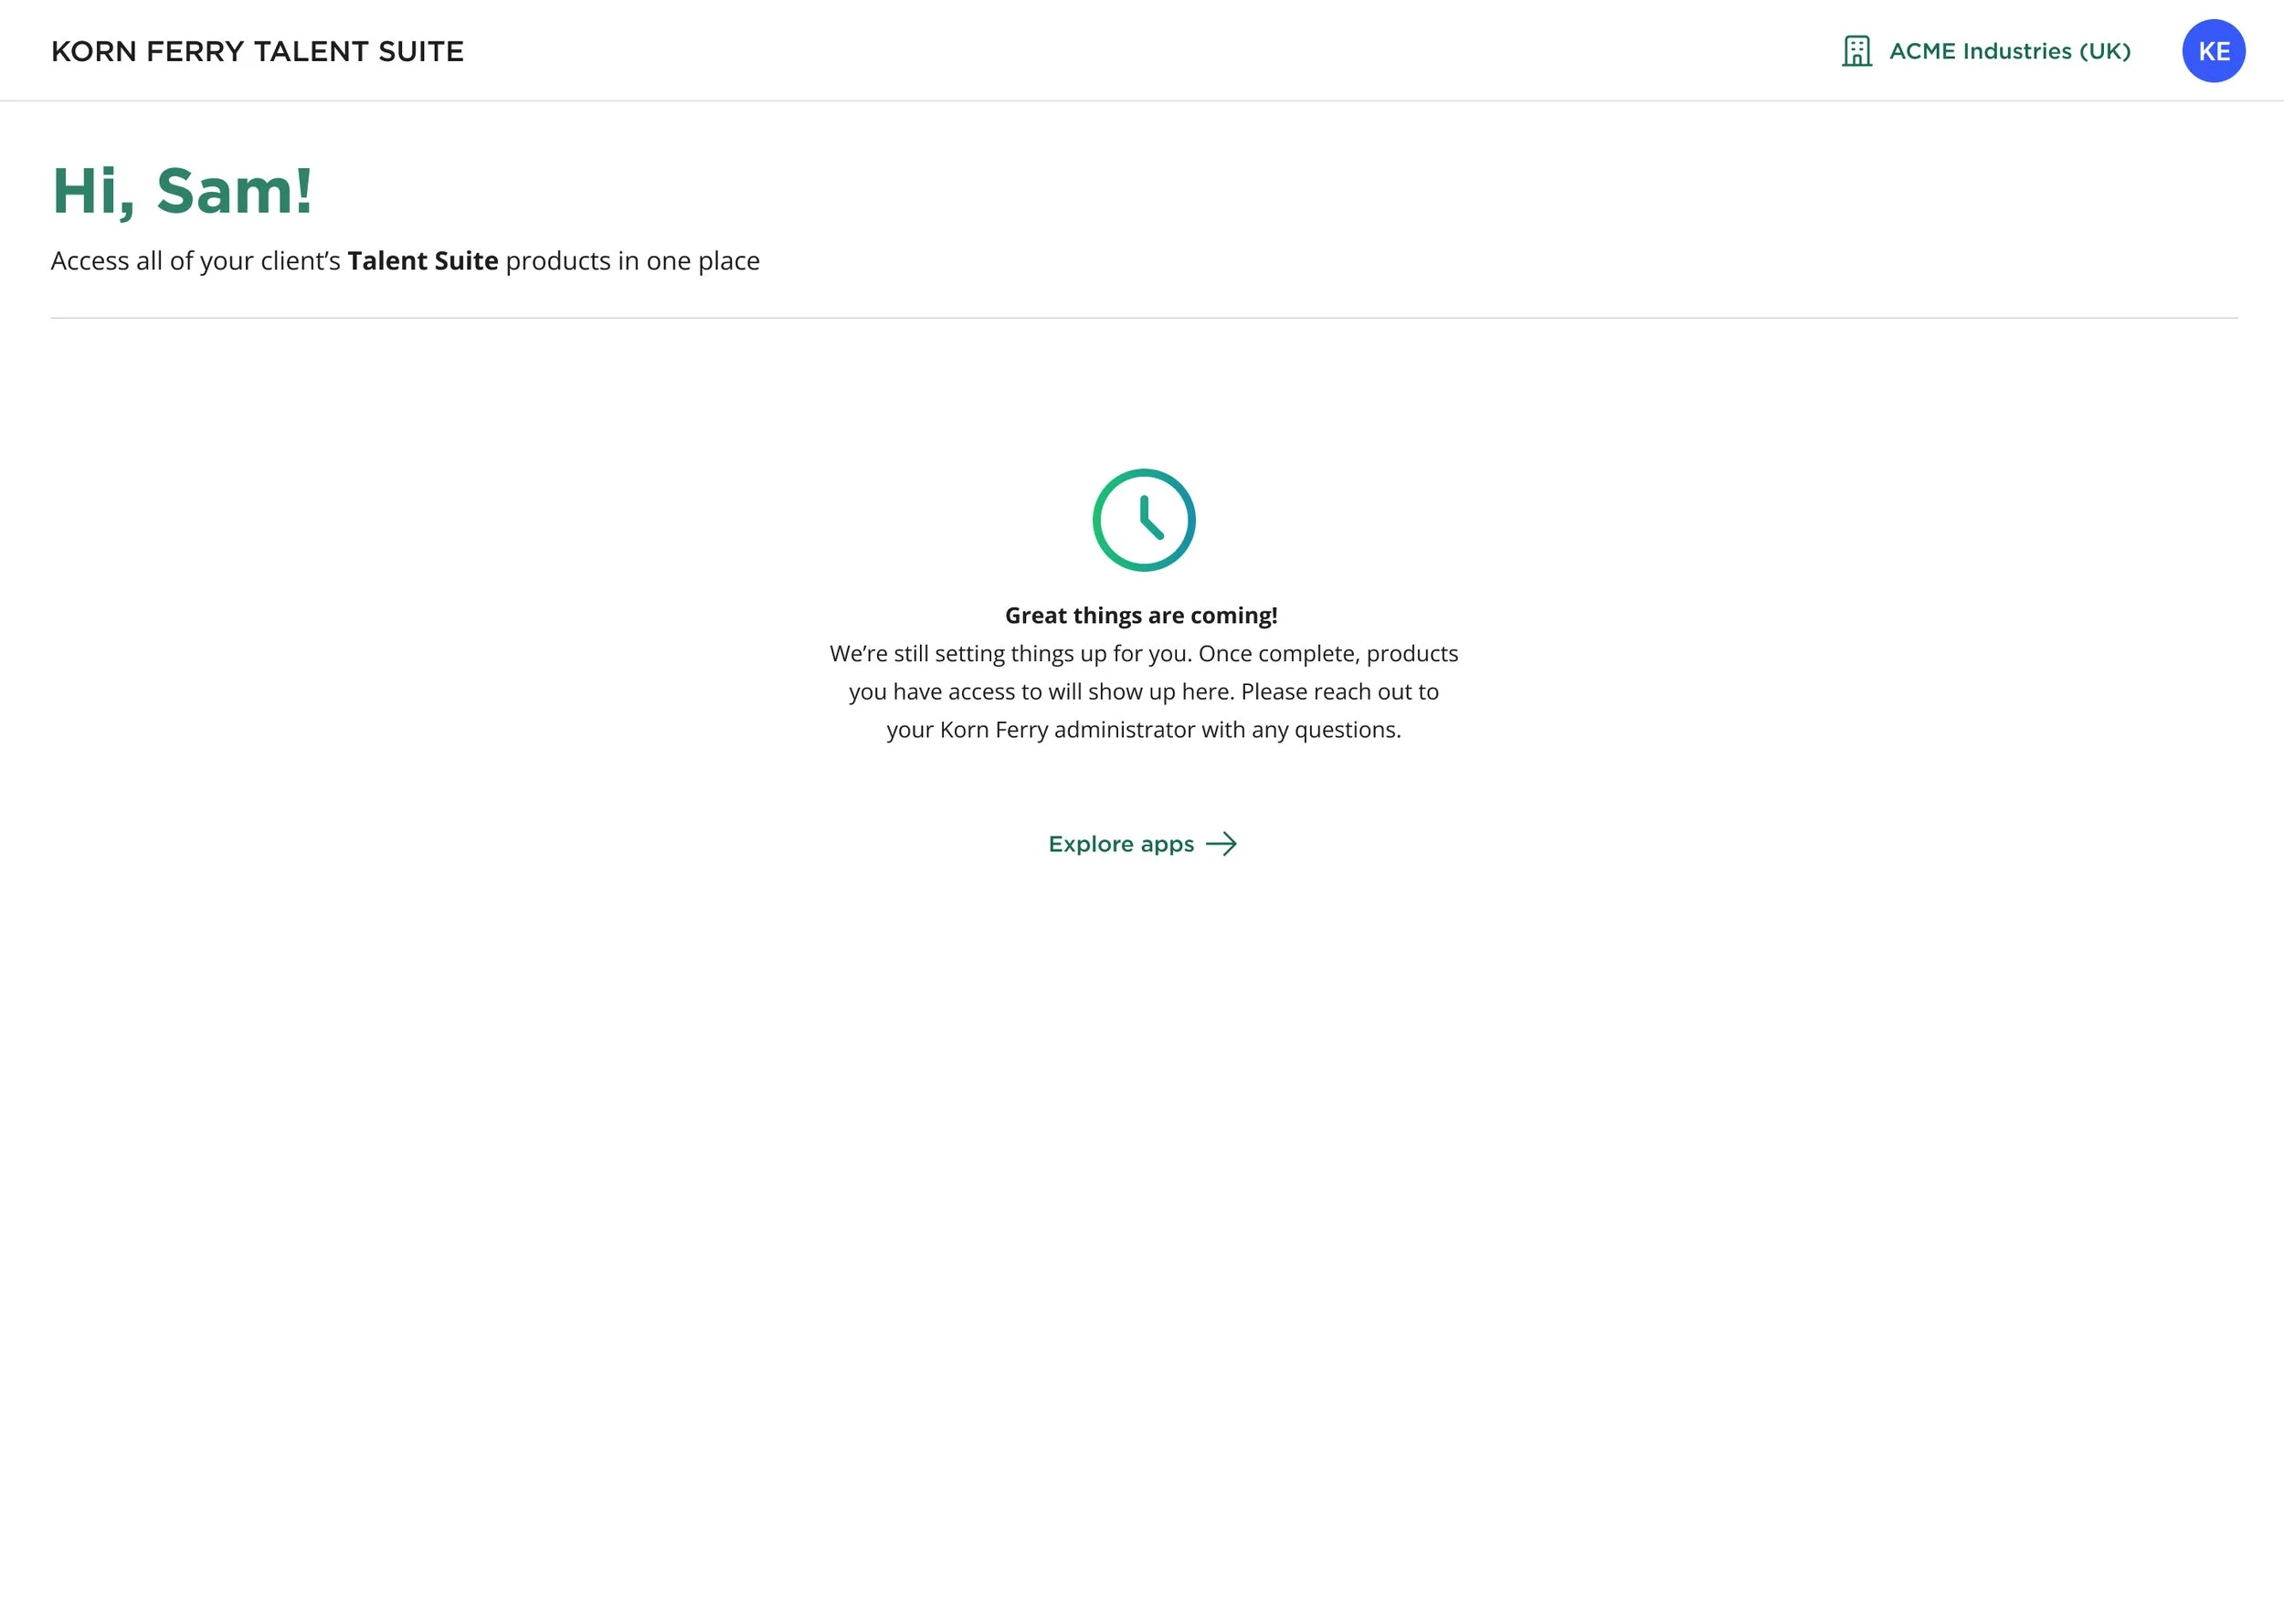Click the right-pointing arrow after Explore apps
Image resolution: width=2284 pixels, height=1624 pixels.
[1222, 843]
